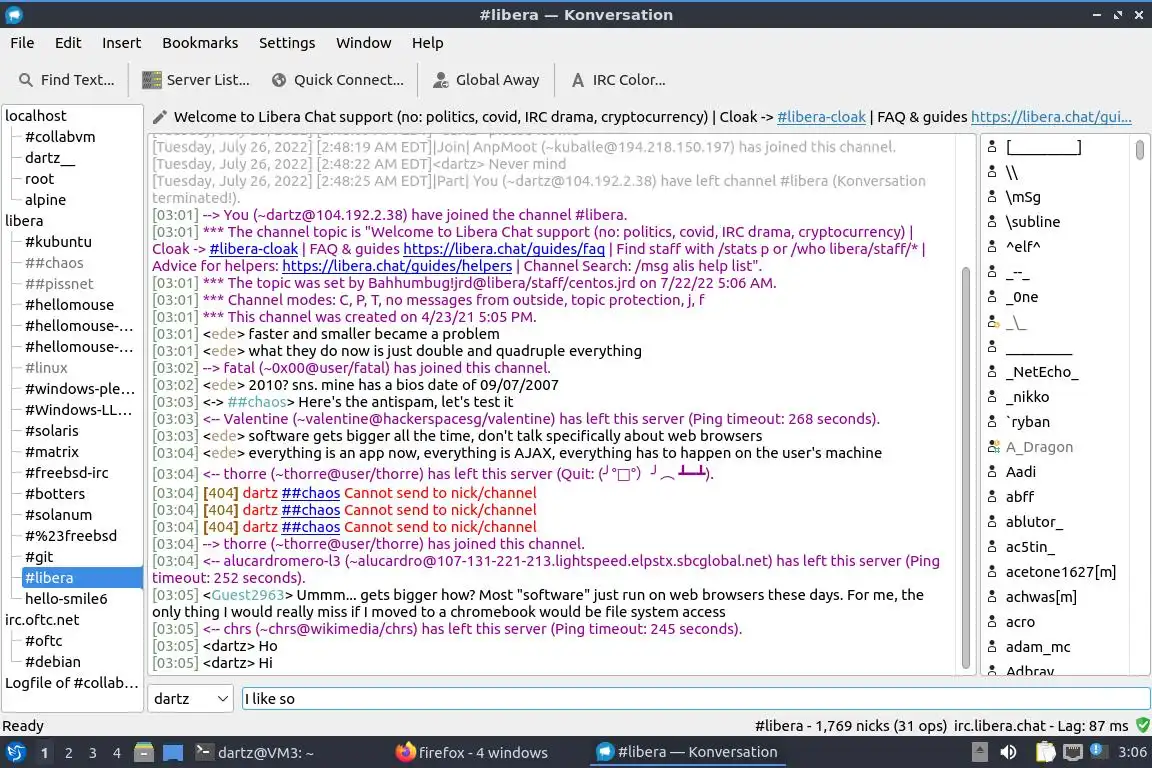Switch to #git channel
The height and width of the screenshot is (768, 1152).
tap(39, 557)
